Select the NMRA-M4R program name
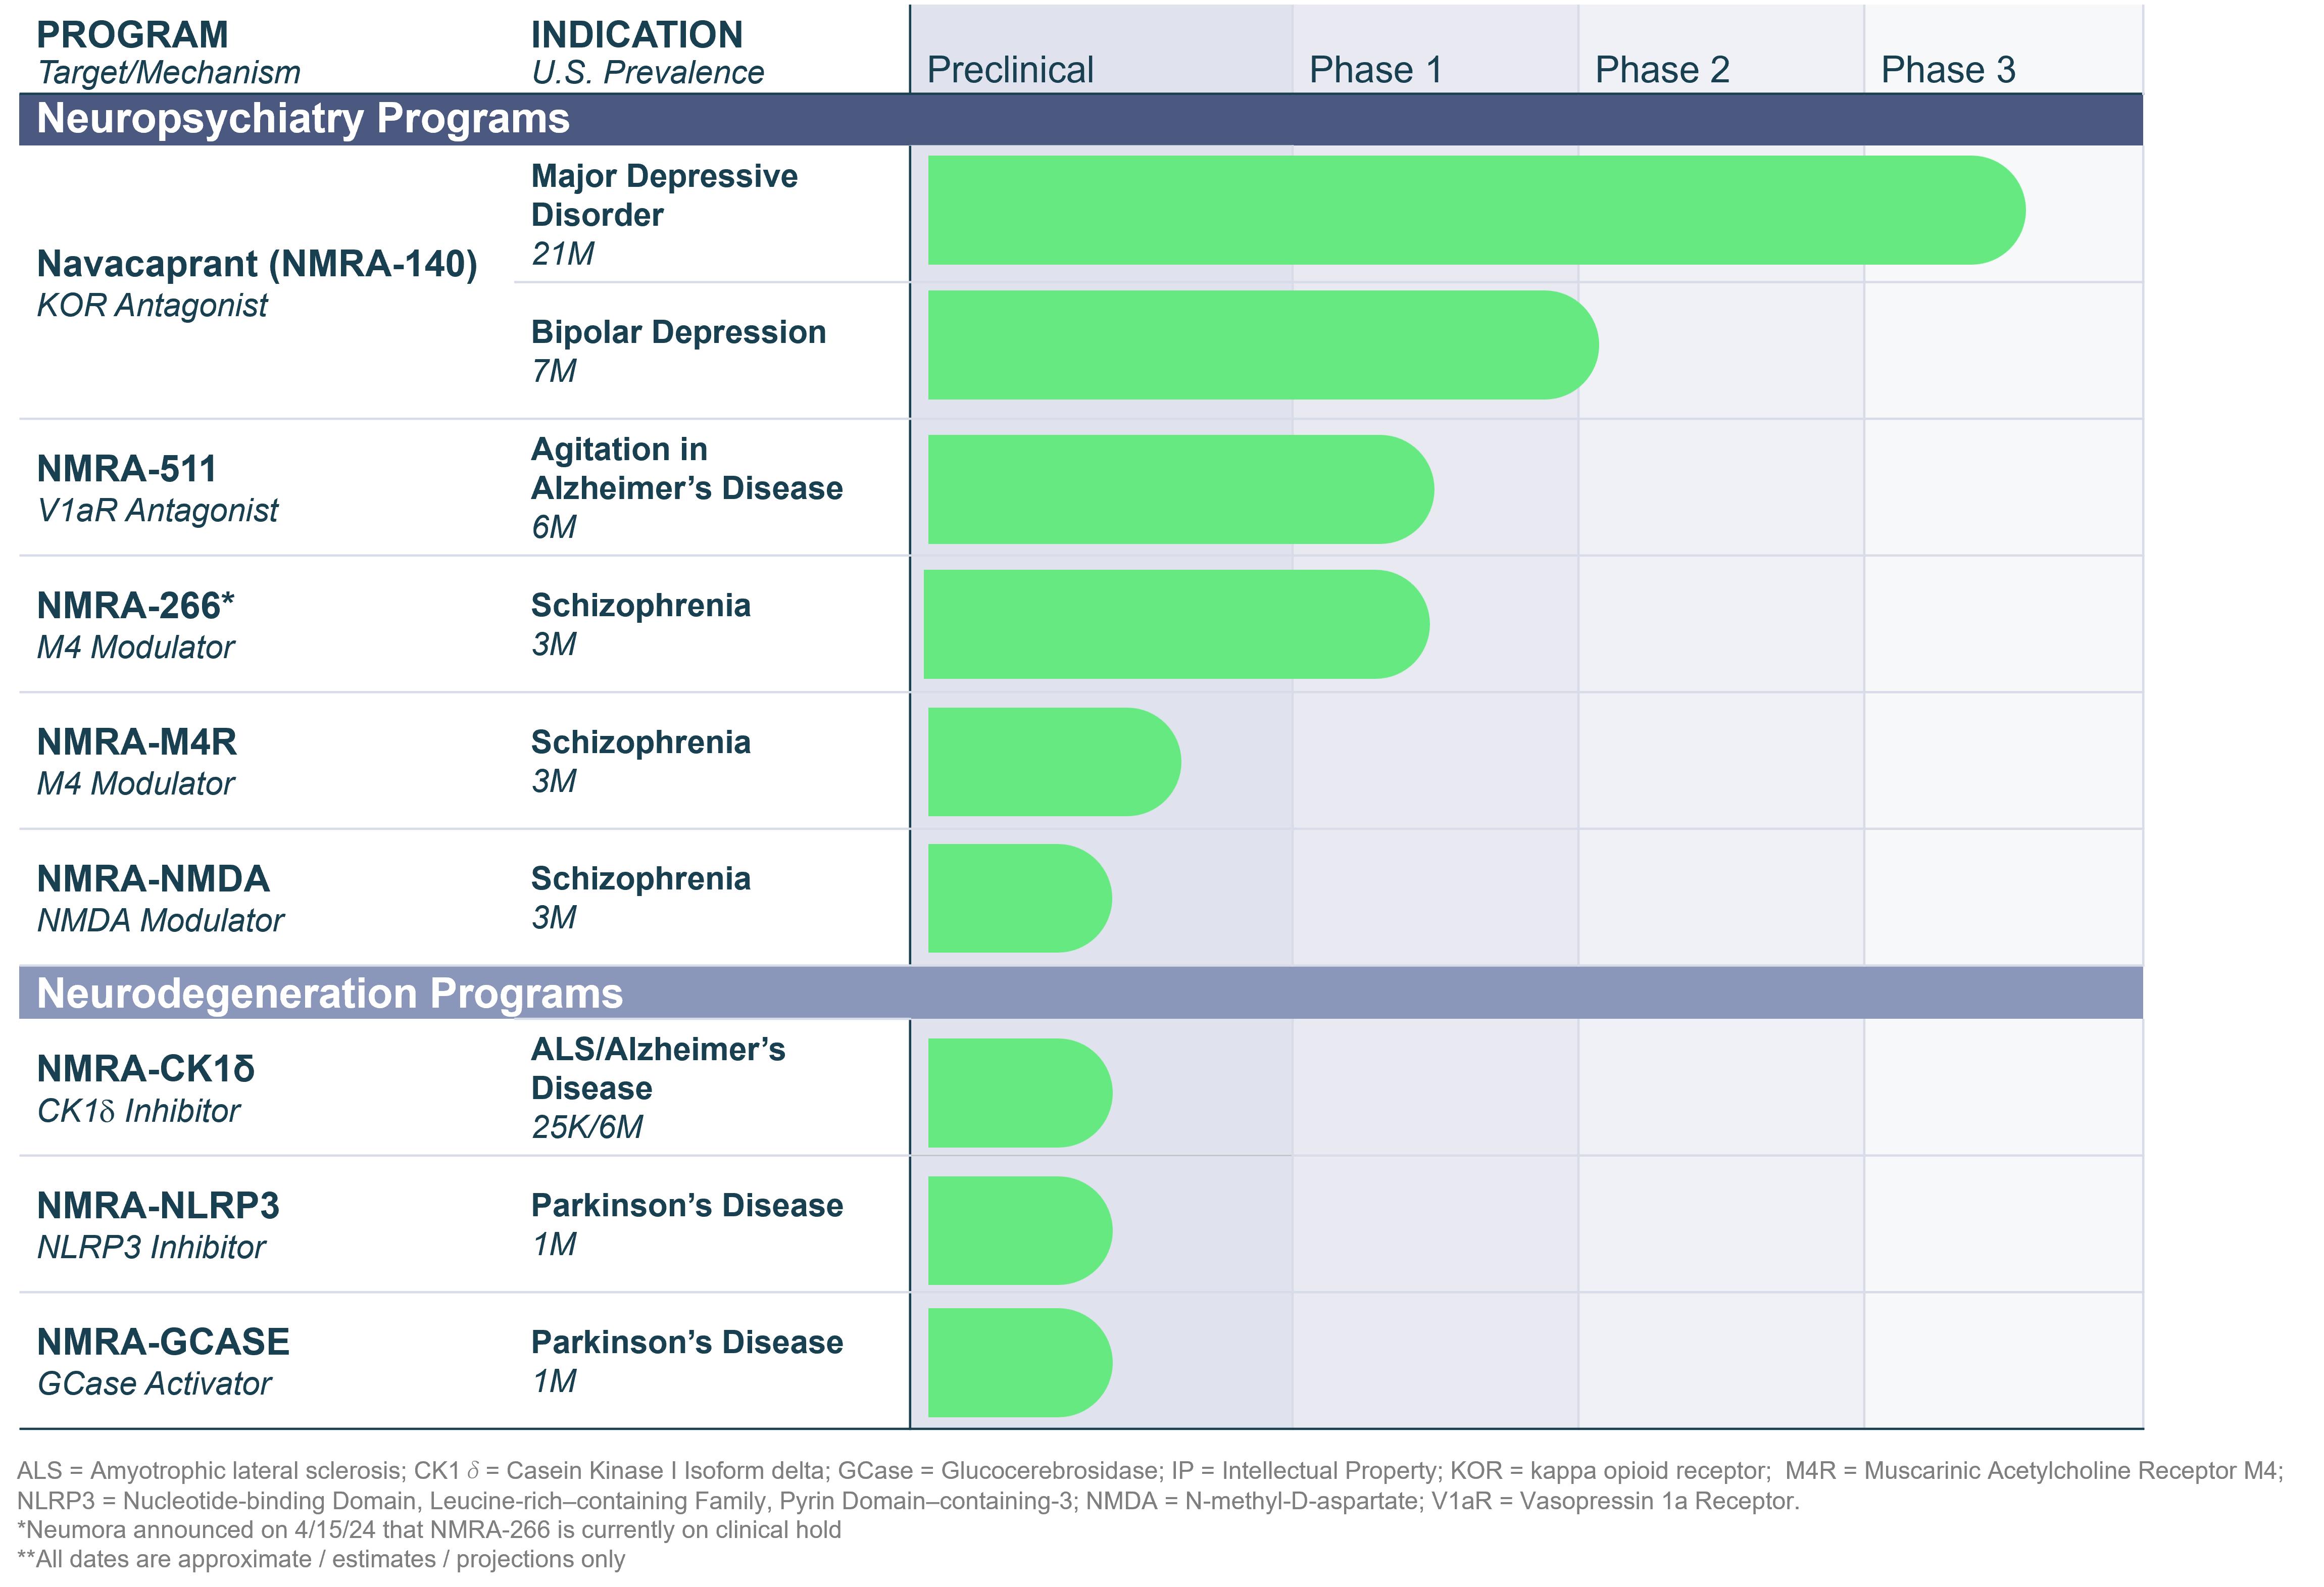The image size is (2324, 1587). click(x=137, y=742)
